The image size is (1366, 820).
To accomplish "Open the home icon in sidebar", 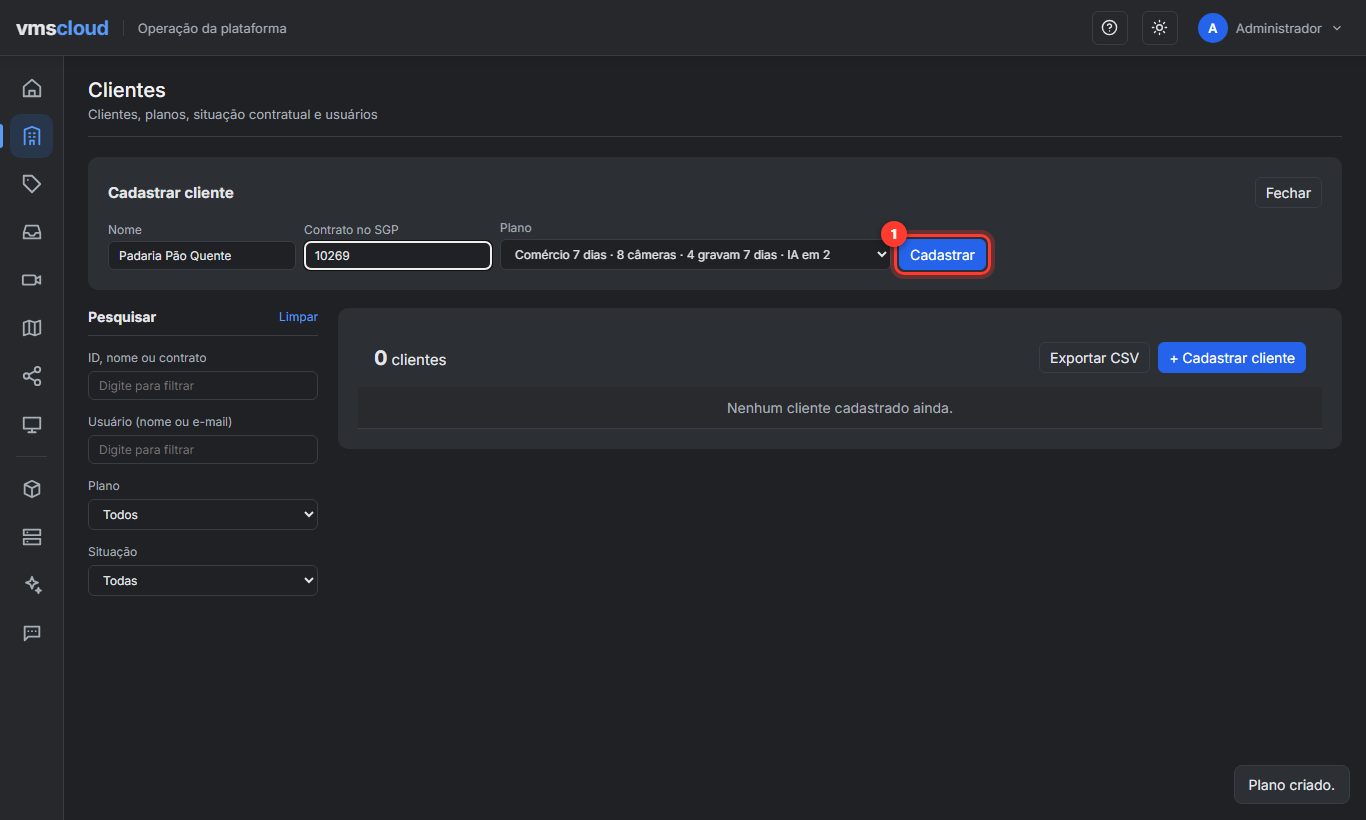I will (32, 88).
